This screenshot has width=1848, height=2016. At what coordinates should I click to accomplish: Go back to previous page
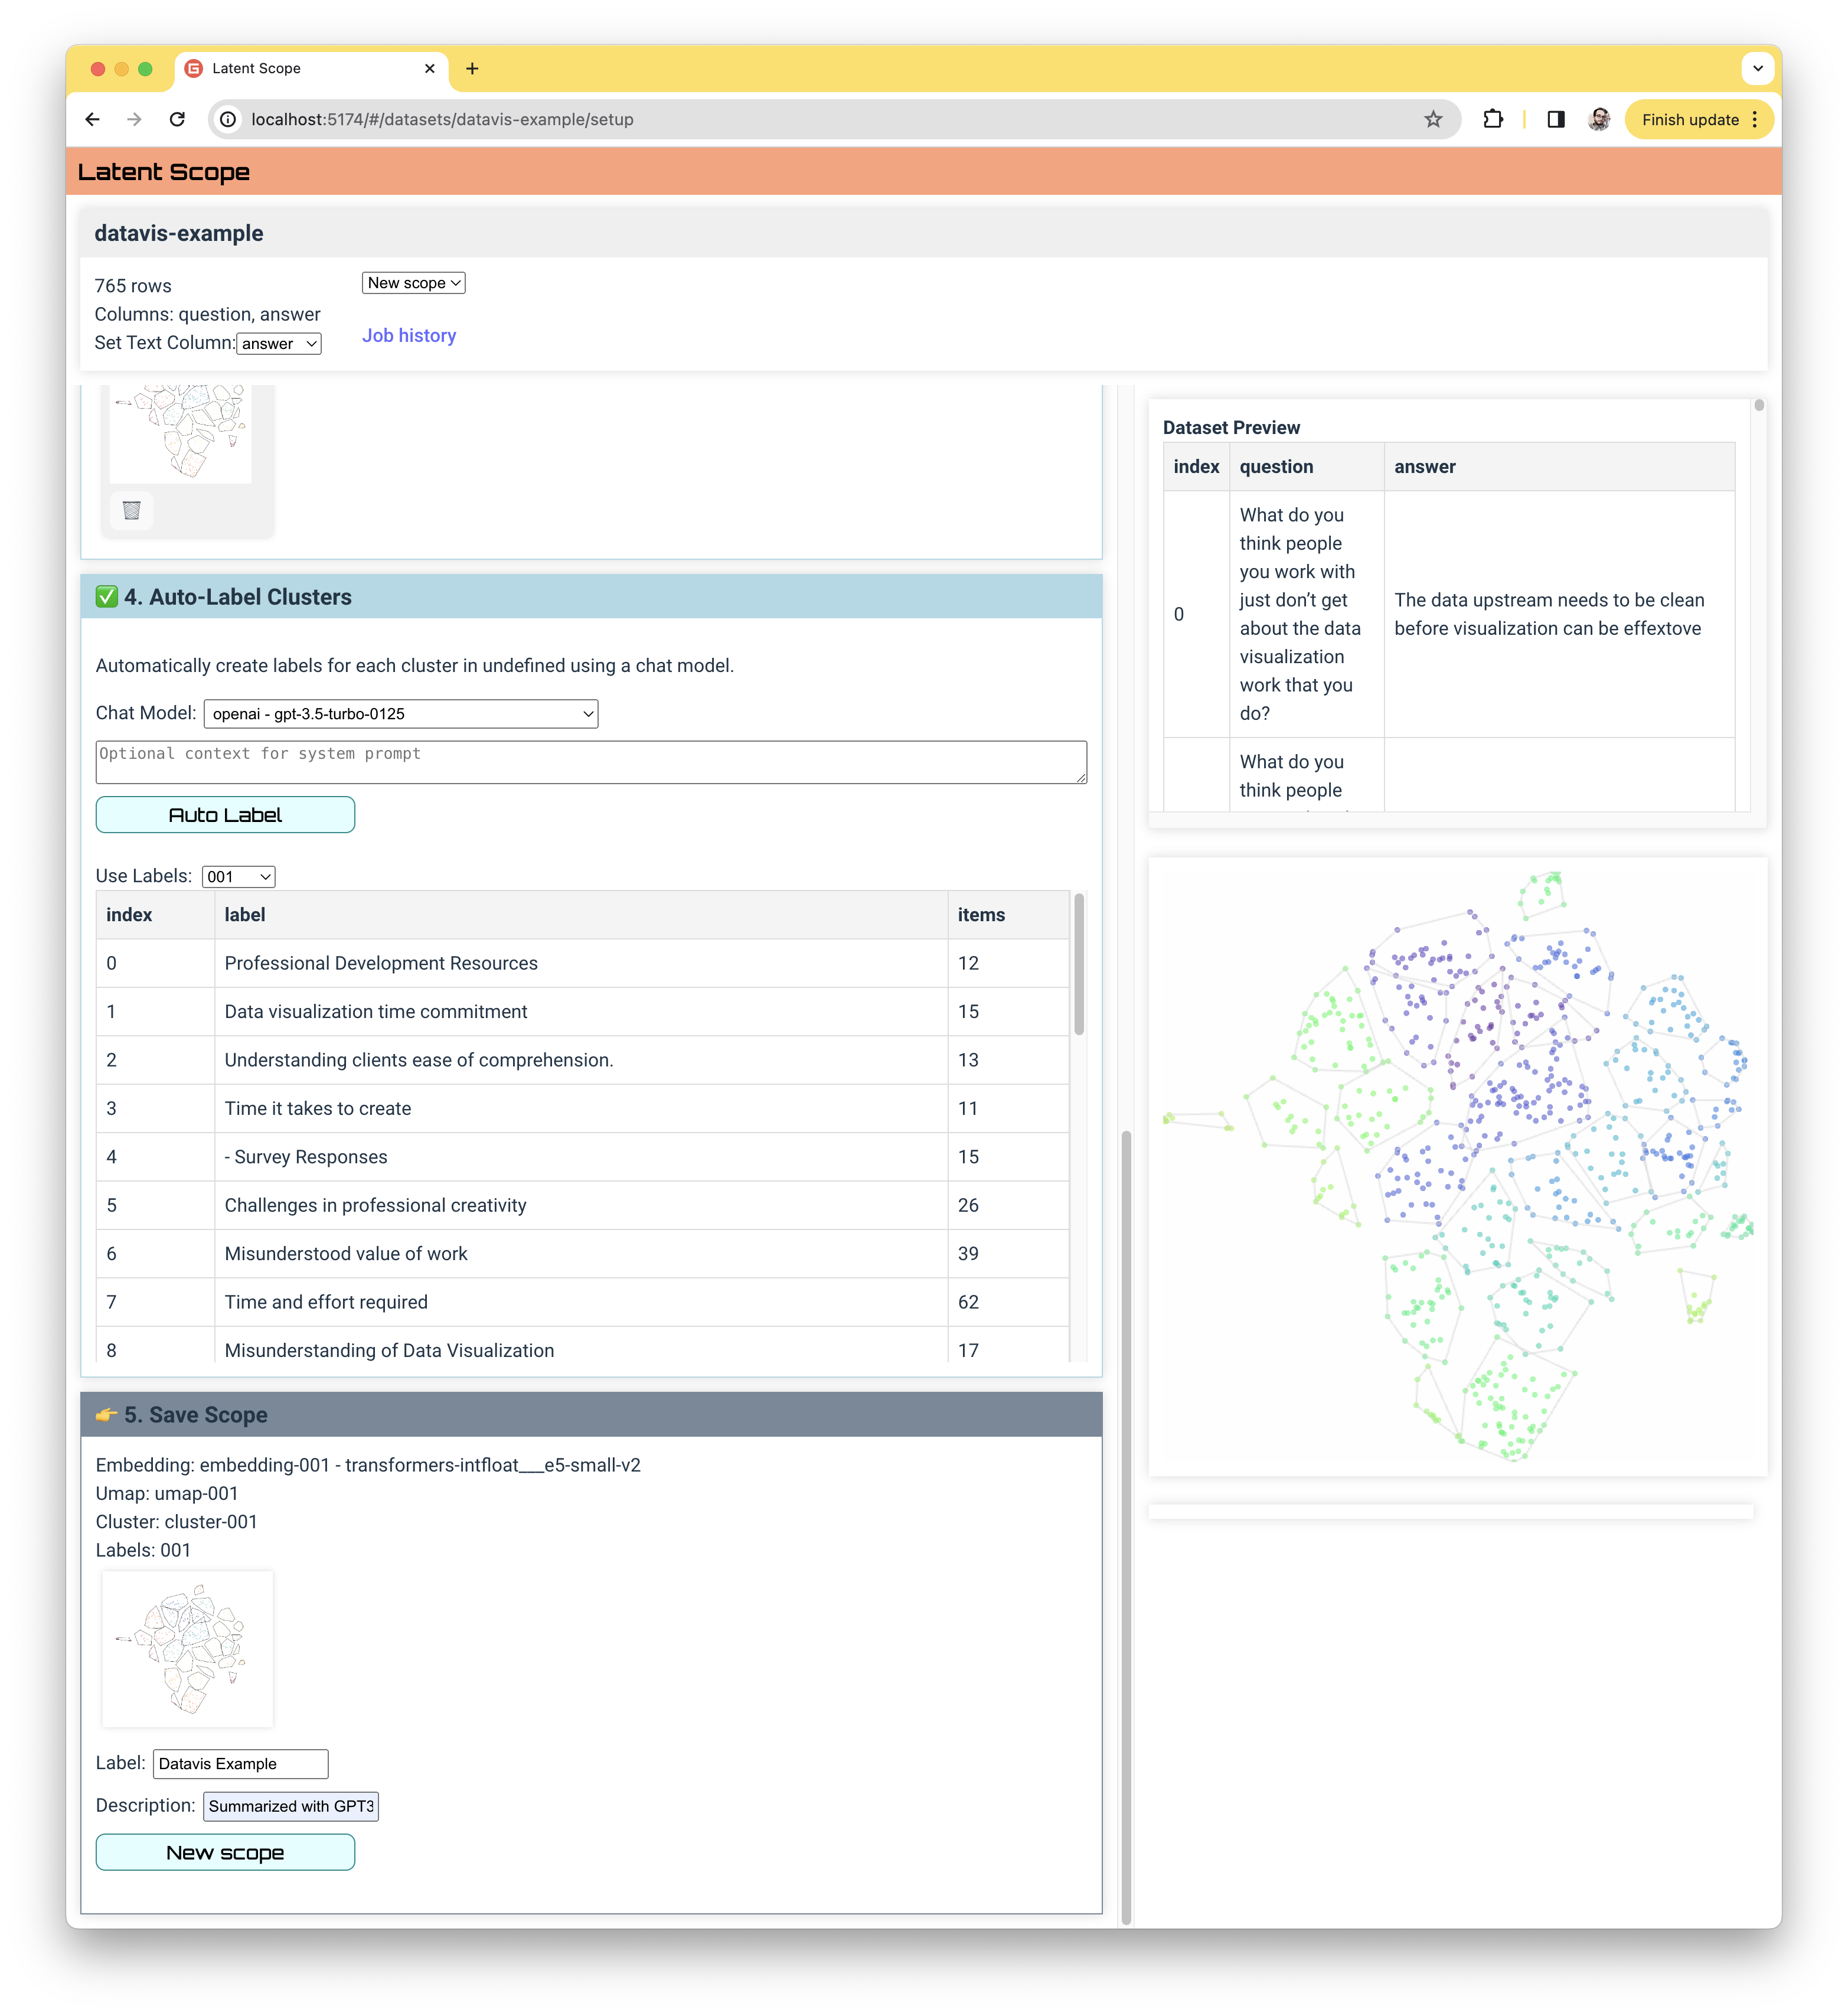click(93, 120)
